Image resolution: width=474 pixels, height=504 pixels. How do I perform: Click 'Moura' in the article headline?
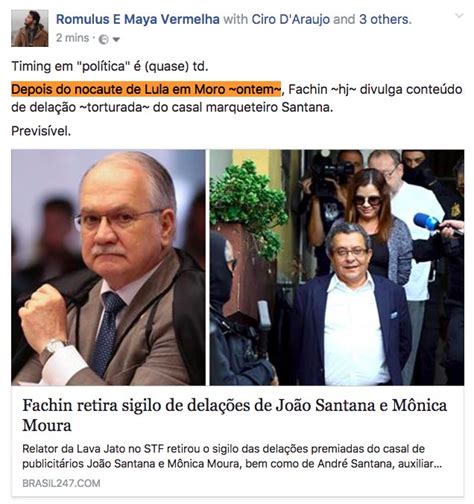47,425
